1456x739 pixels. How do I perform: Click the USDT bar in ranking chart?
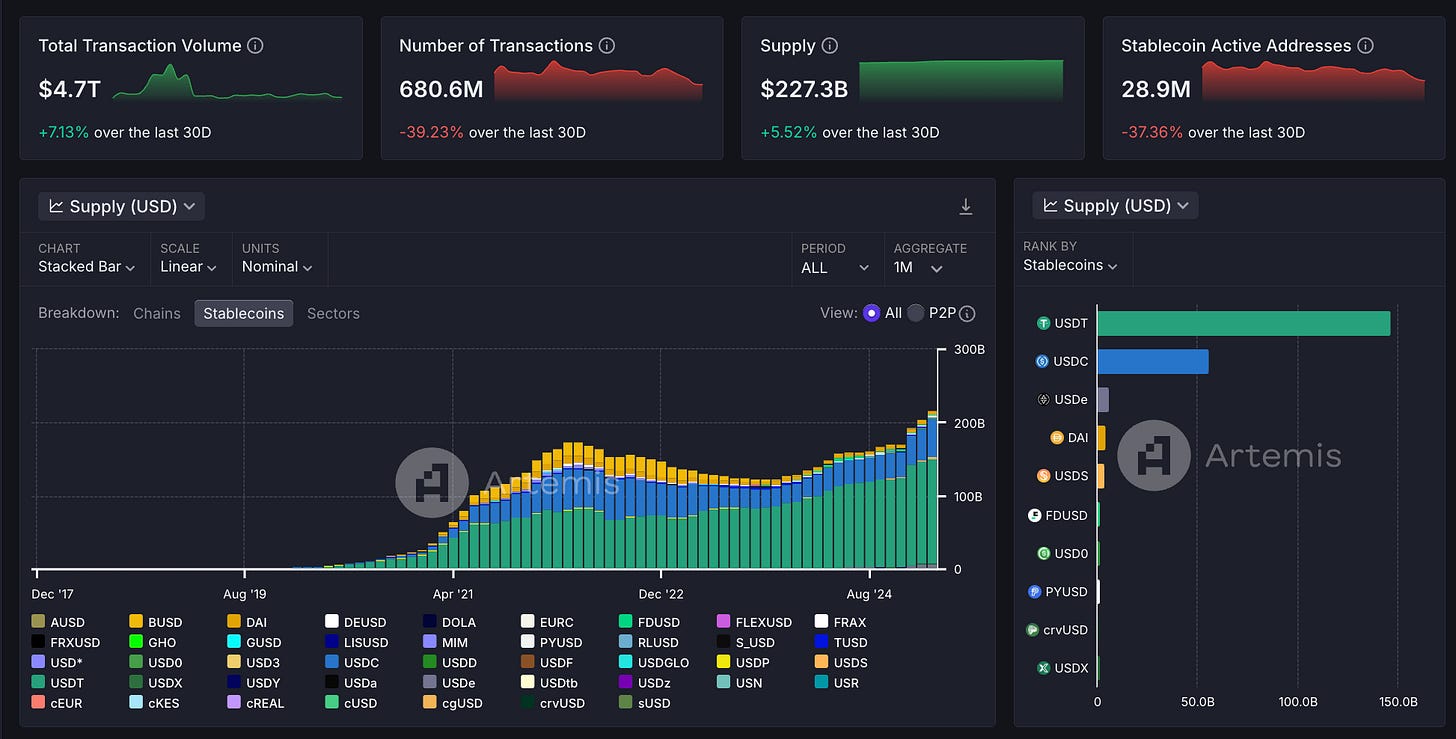point(1243,323)
